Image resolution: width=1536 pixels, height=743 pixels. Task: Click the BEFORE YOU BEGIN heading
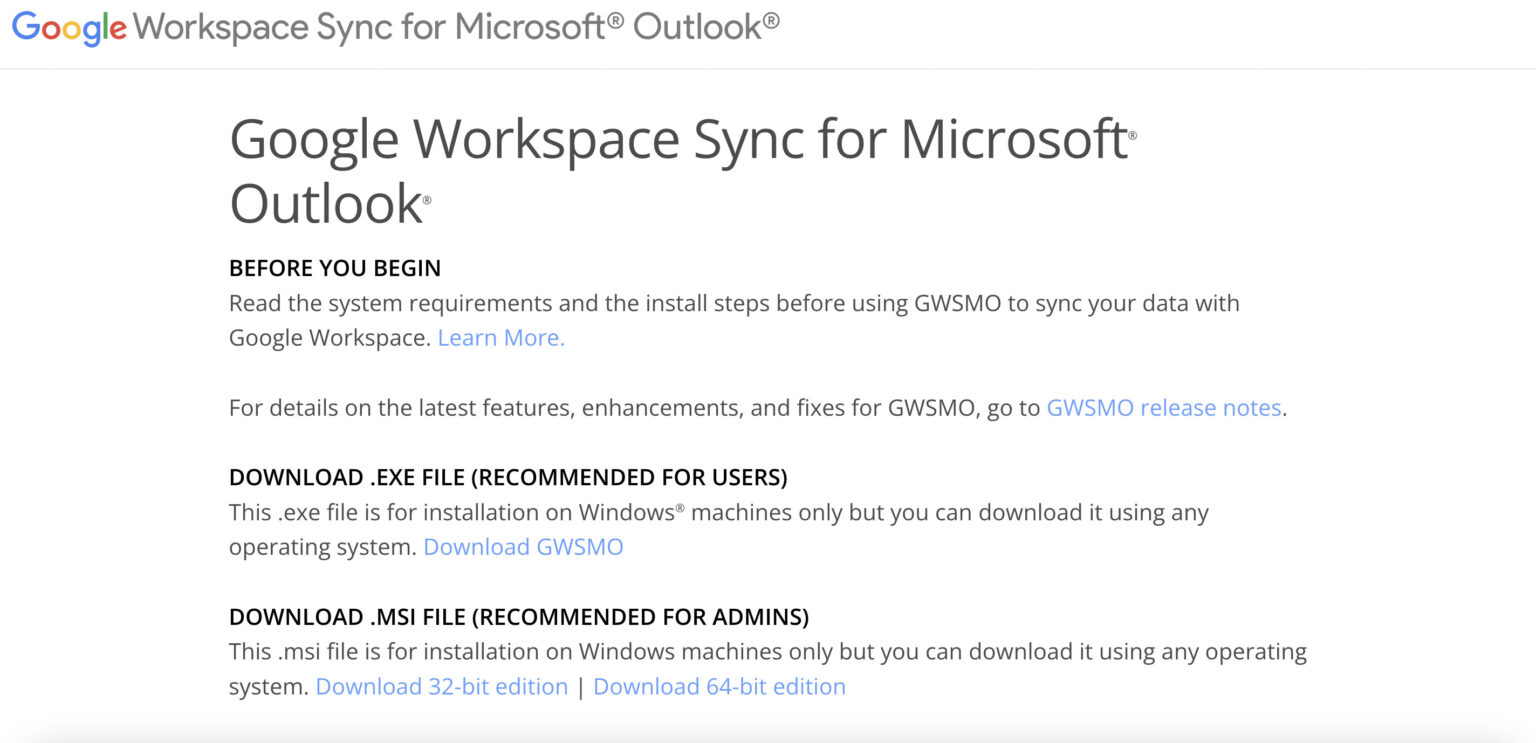click(x=335, y=268)
